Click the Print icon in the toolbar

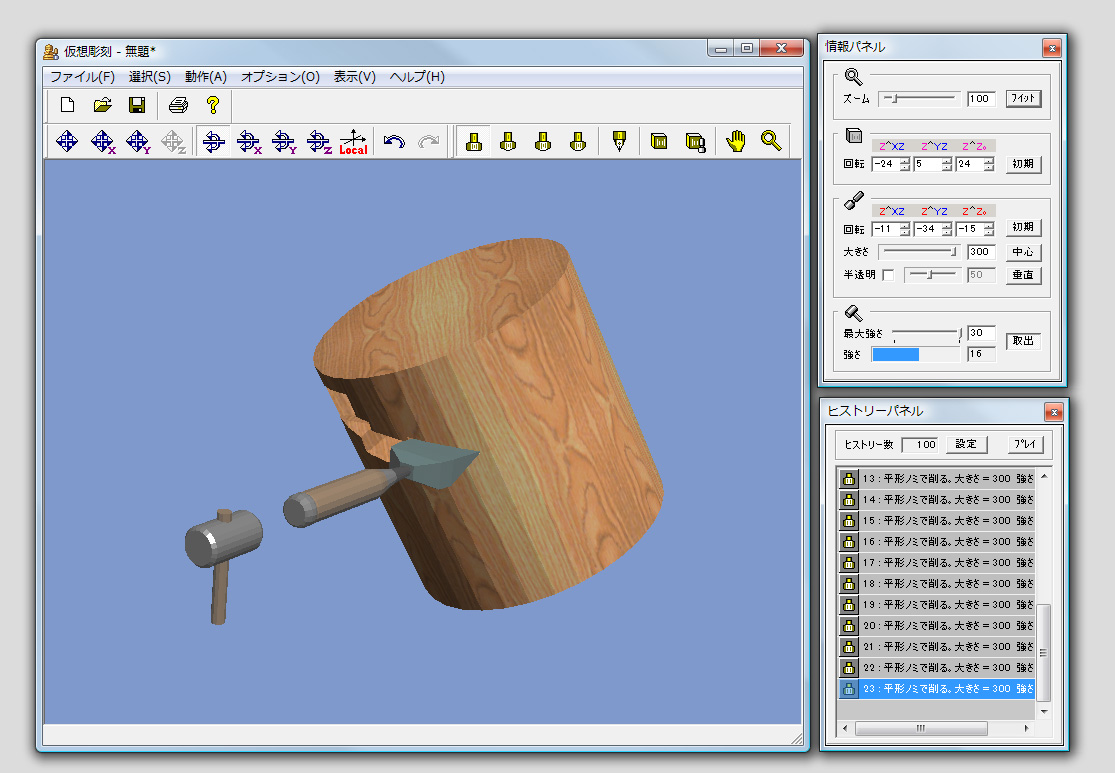[178, 105]
